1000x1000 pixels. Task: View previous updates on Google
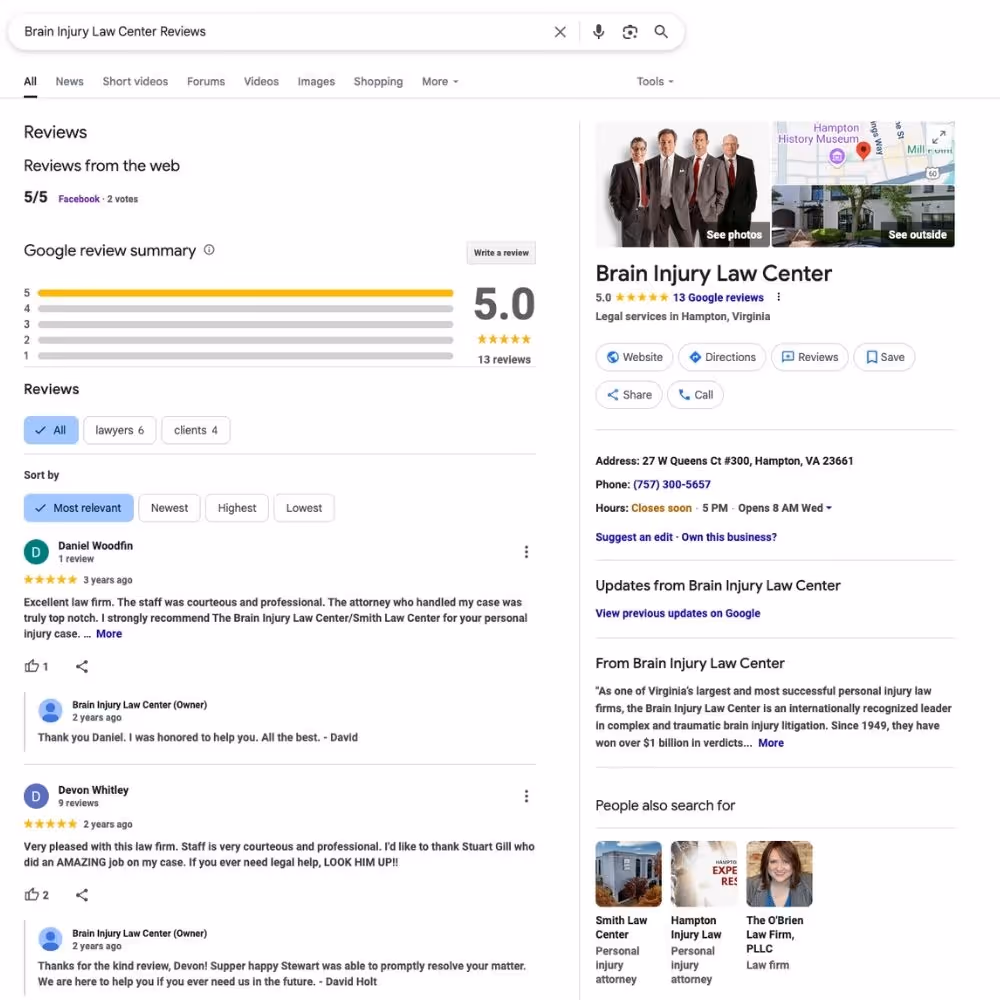tap(678, 614)
